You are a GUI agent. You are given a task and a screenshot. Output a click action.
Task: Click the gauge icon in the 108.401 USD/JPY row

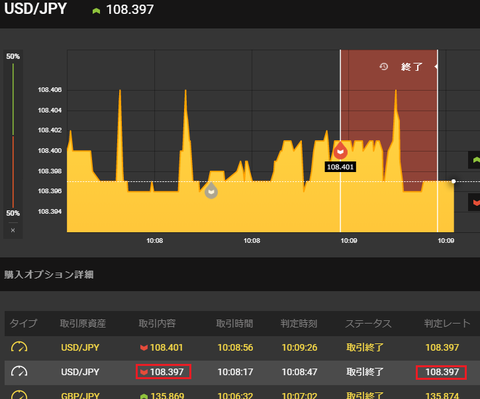tap(19, 347)
